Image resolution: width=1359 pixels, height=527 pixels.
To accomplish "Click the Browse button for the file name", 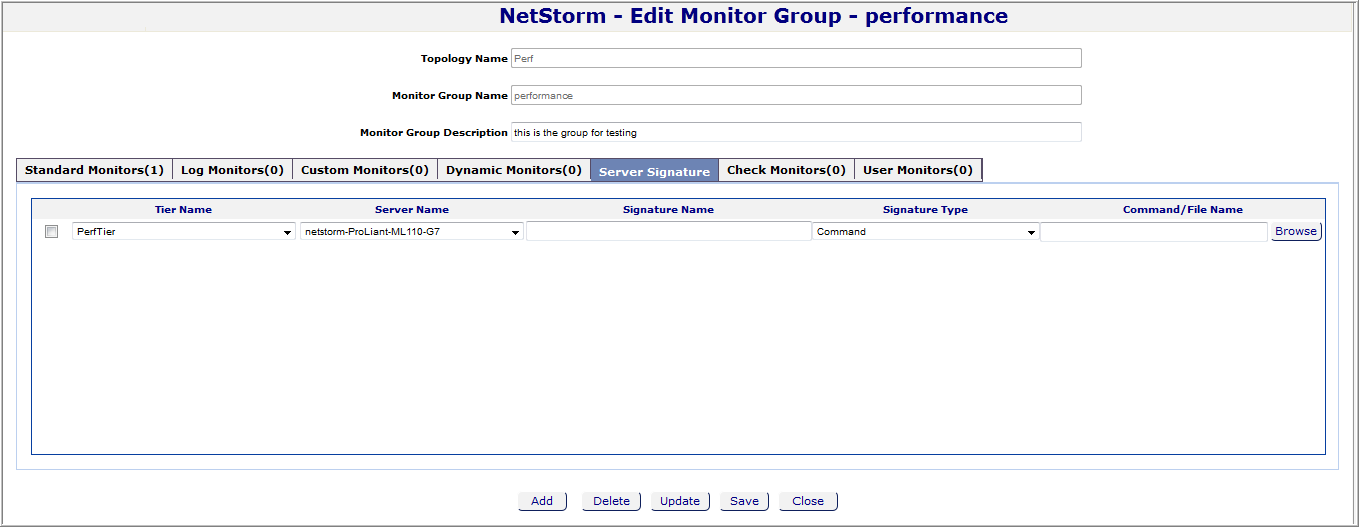I will (x=1296, y=231).
